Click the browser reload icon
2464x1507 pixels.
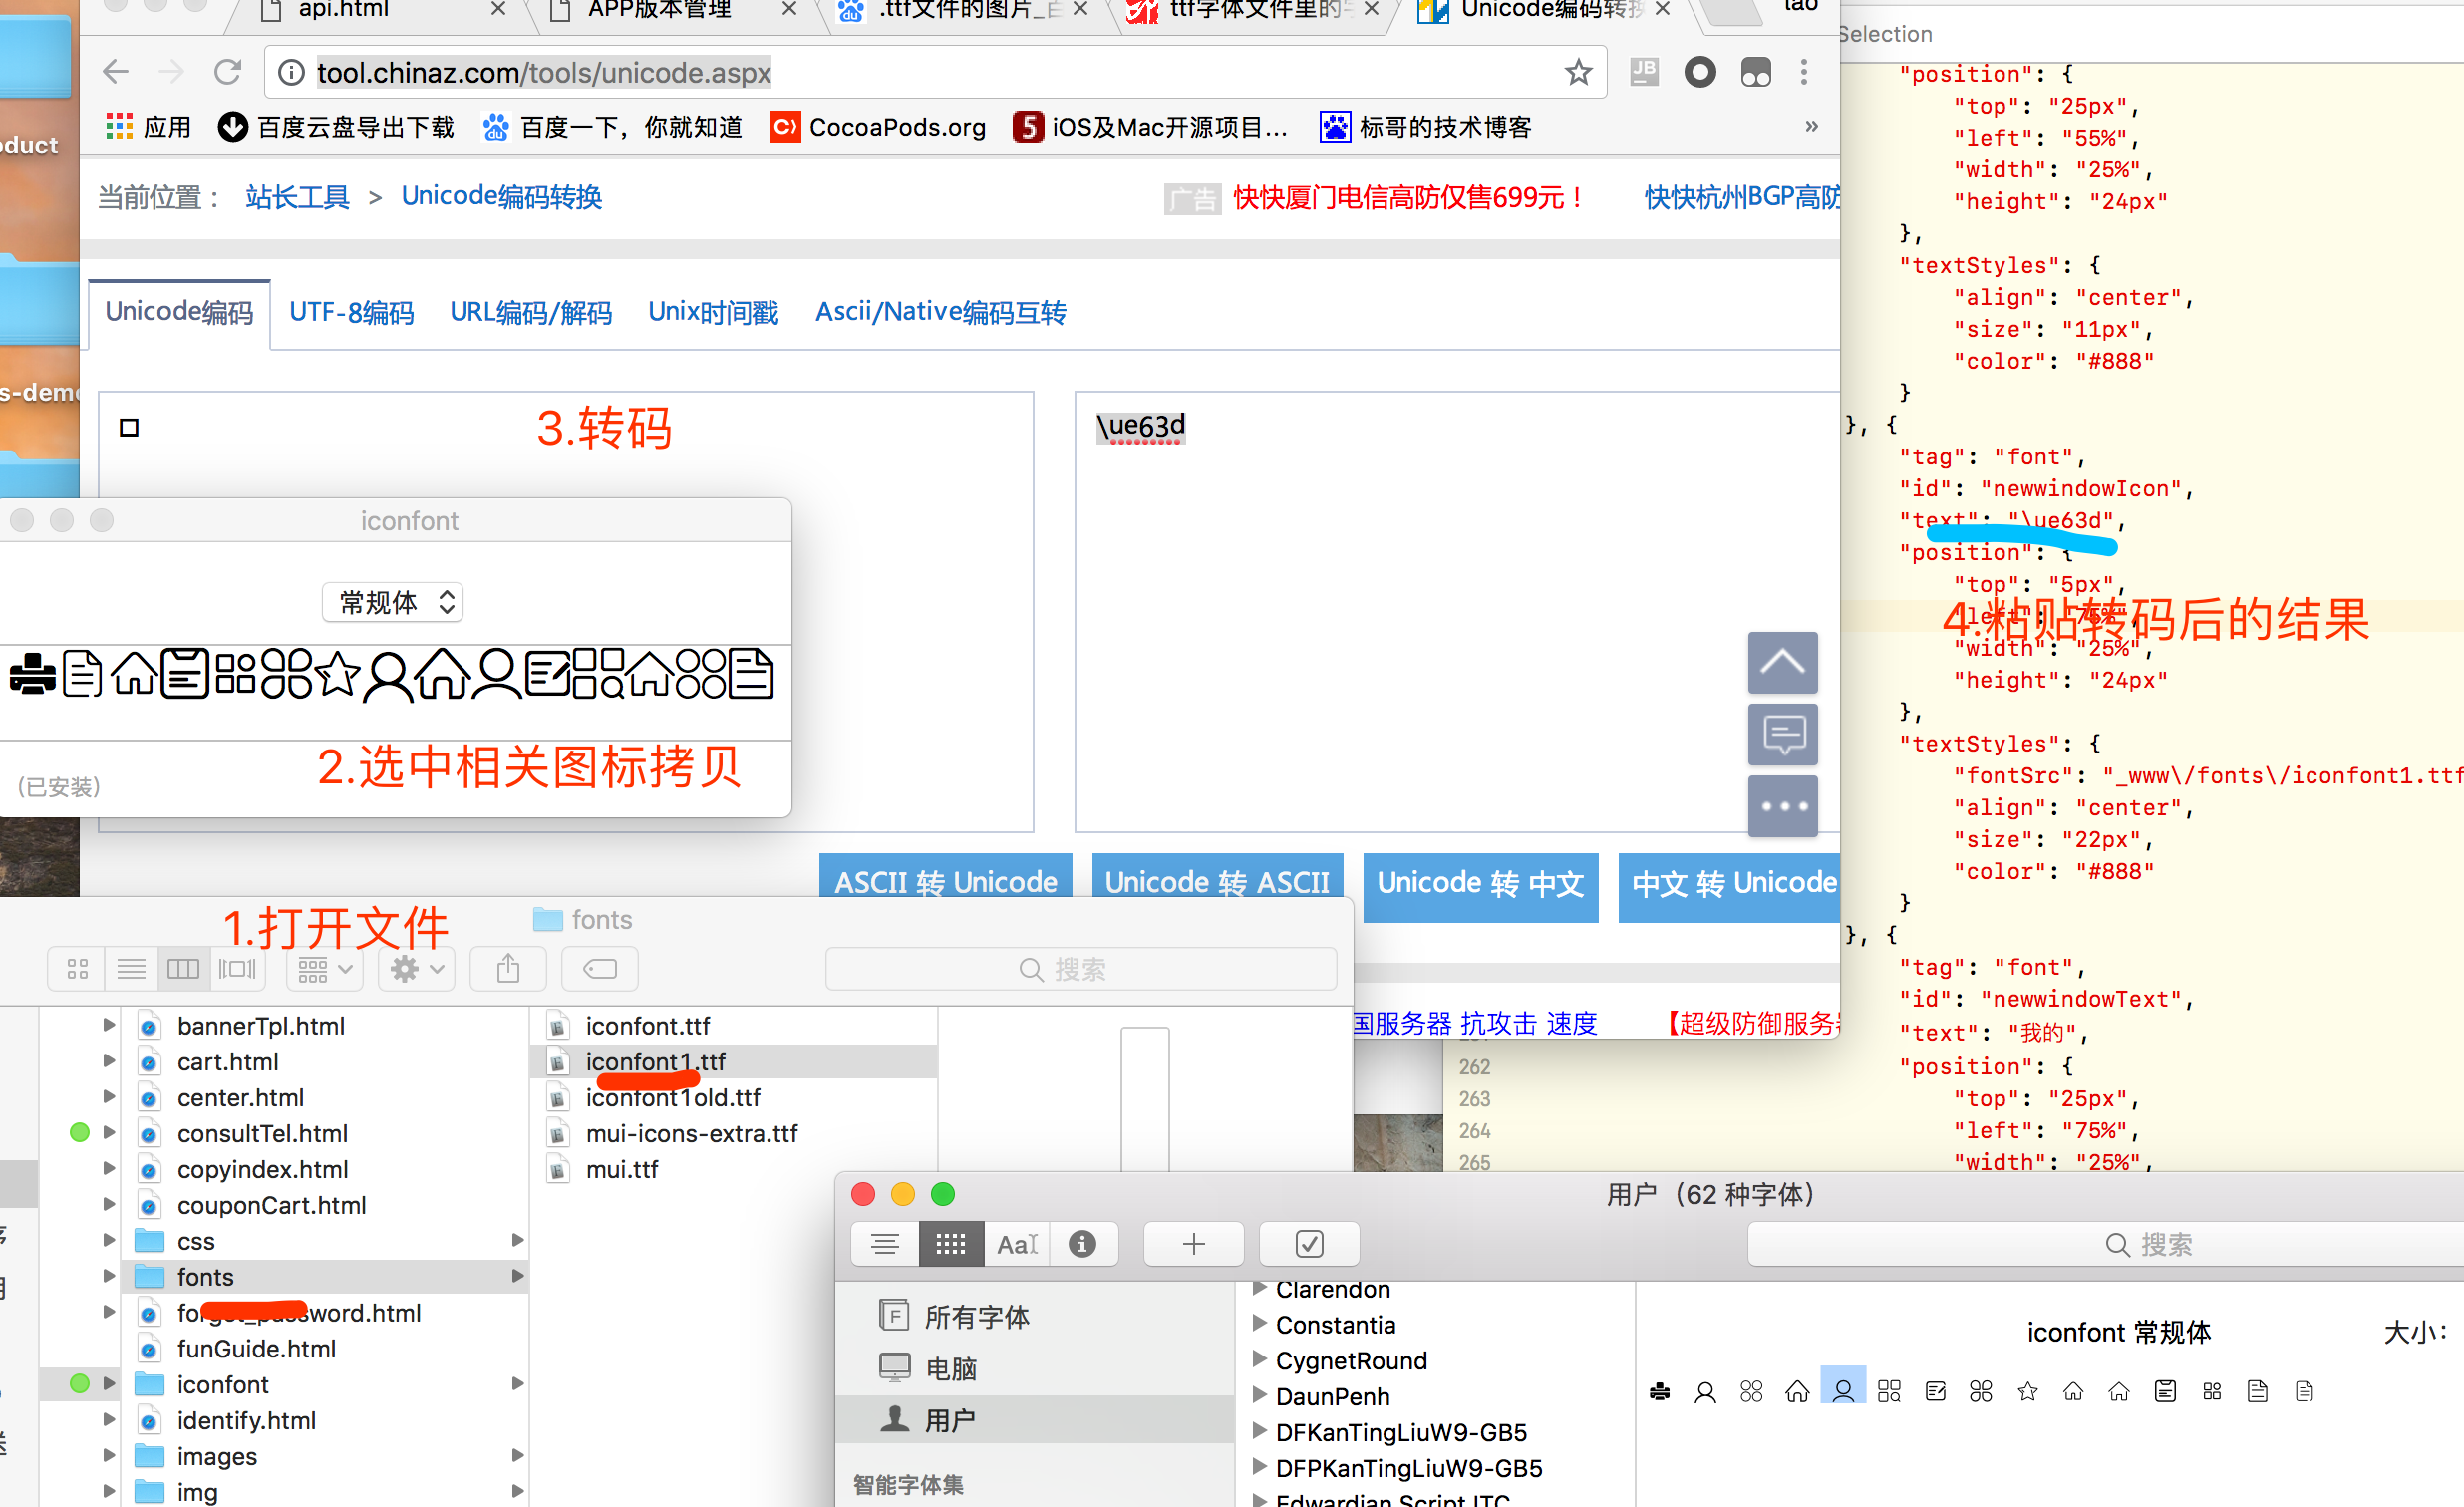pyautogui.click(x=228, y=72)
